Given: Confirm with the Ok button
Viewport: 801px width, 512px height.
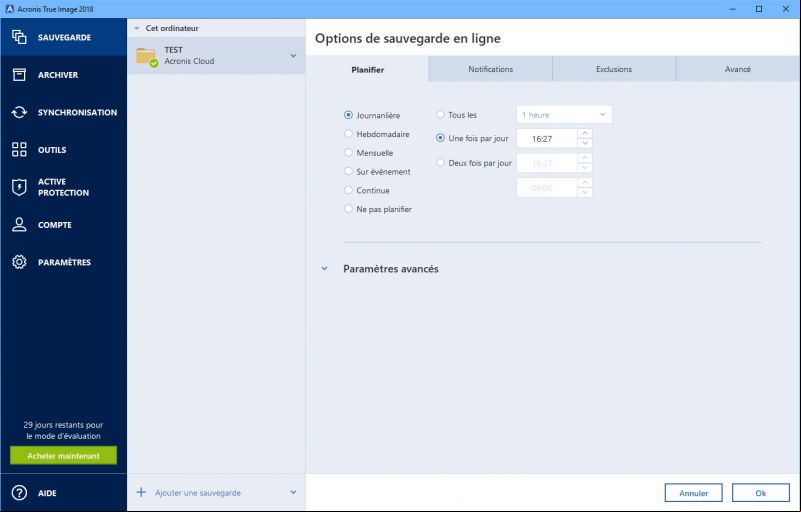Looking at the screenshot, I should (761, 493).
